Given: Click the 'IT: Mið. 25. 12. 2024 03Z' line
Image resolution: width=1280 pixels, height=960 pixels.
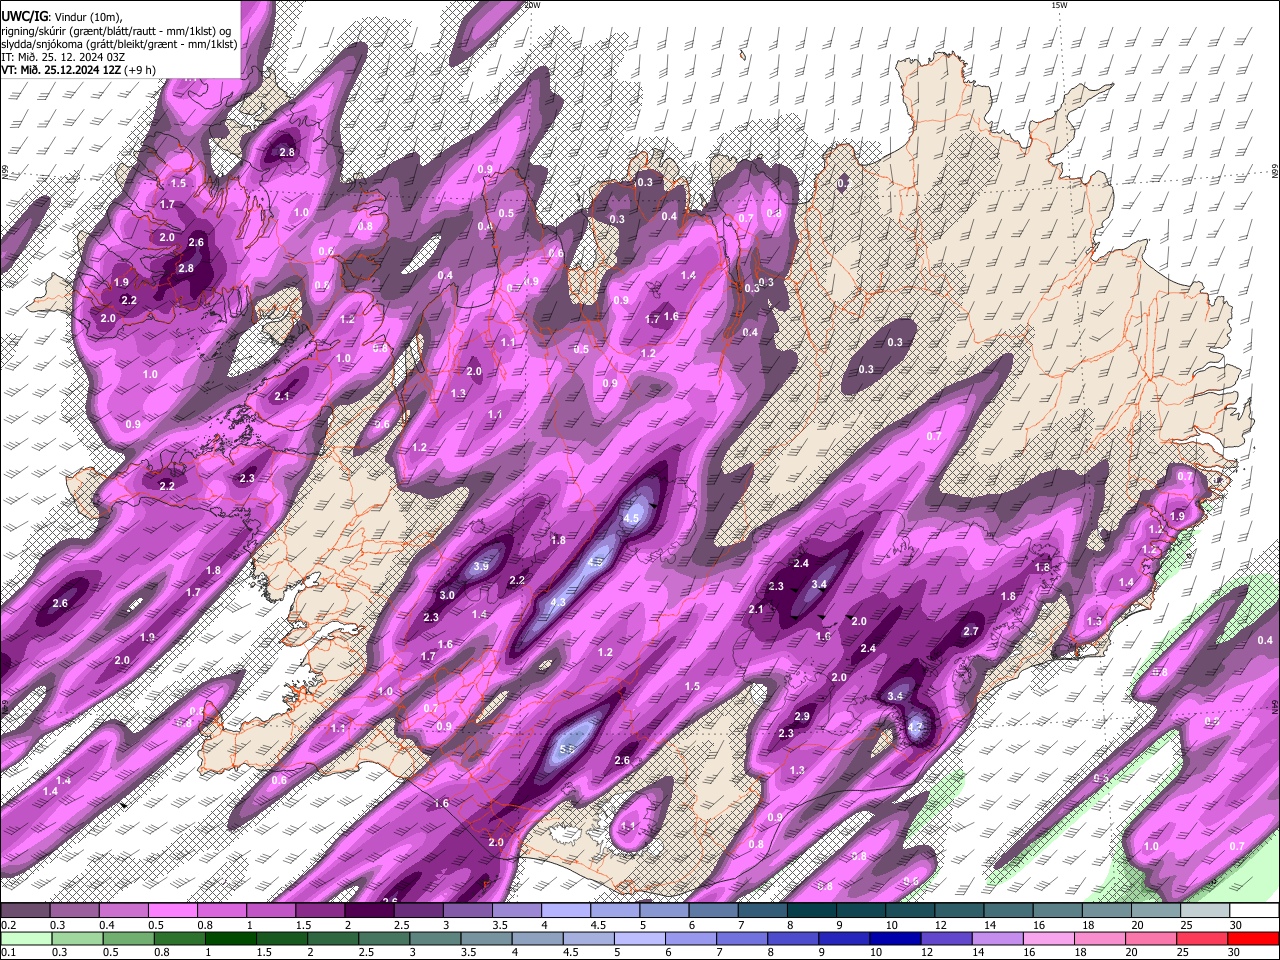Looking at the screenshot, I should point(63,57).
